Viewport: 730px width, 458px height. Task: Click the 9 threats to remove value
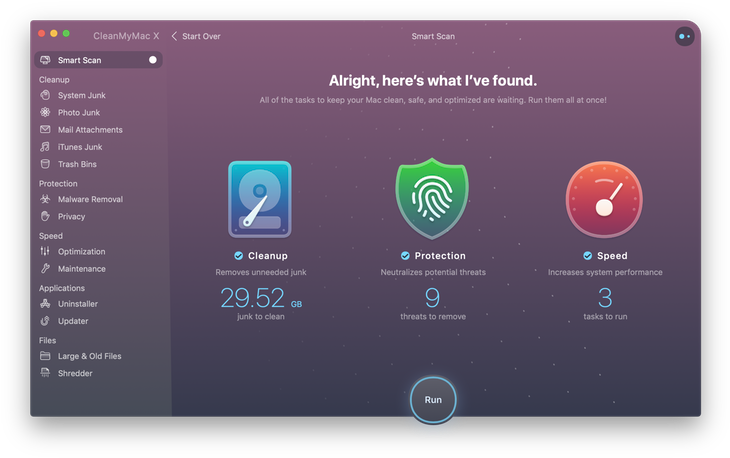coord(433,298)
